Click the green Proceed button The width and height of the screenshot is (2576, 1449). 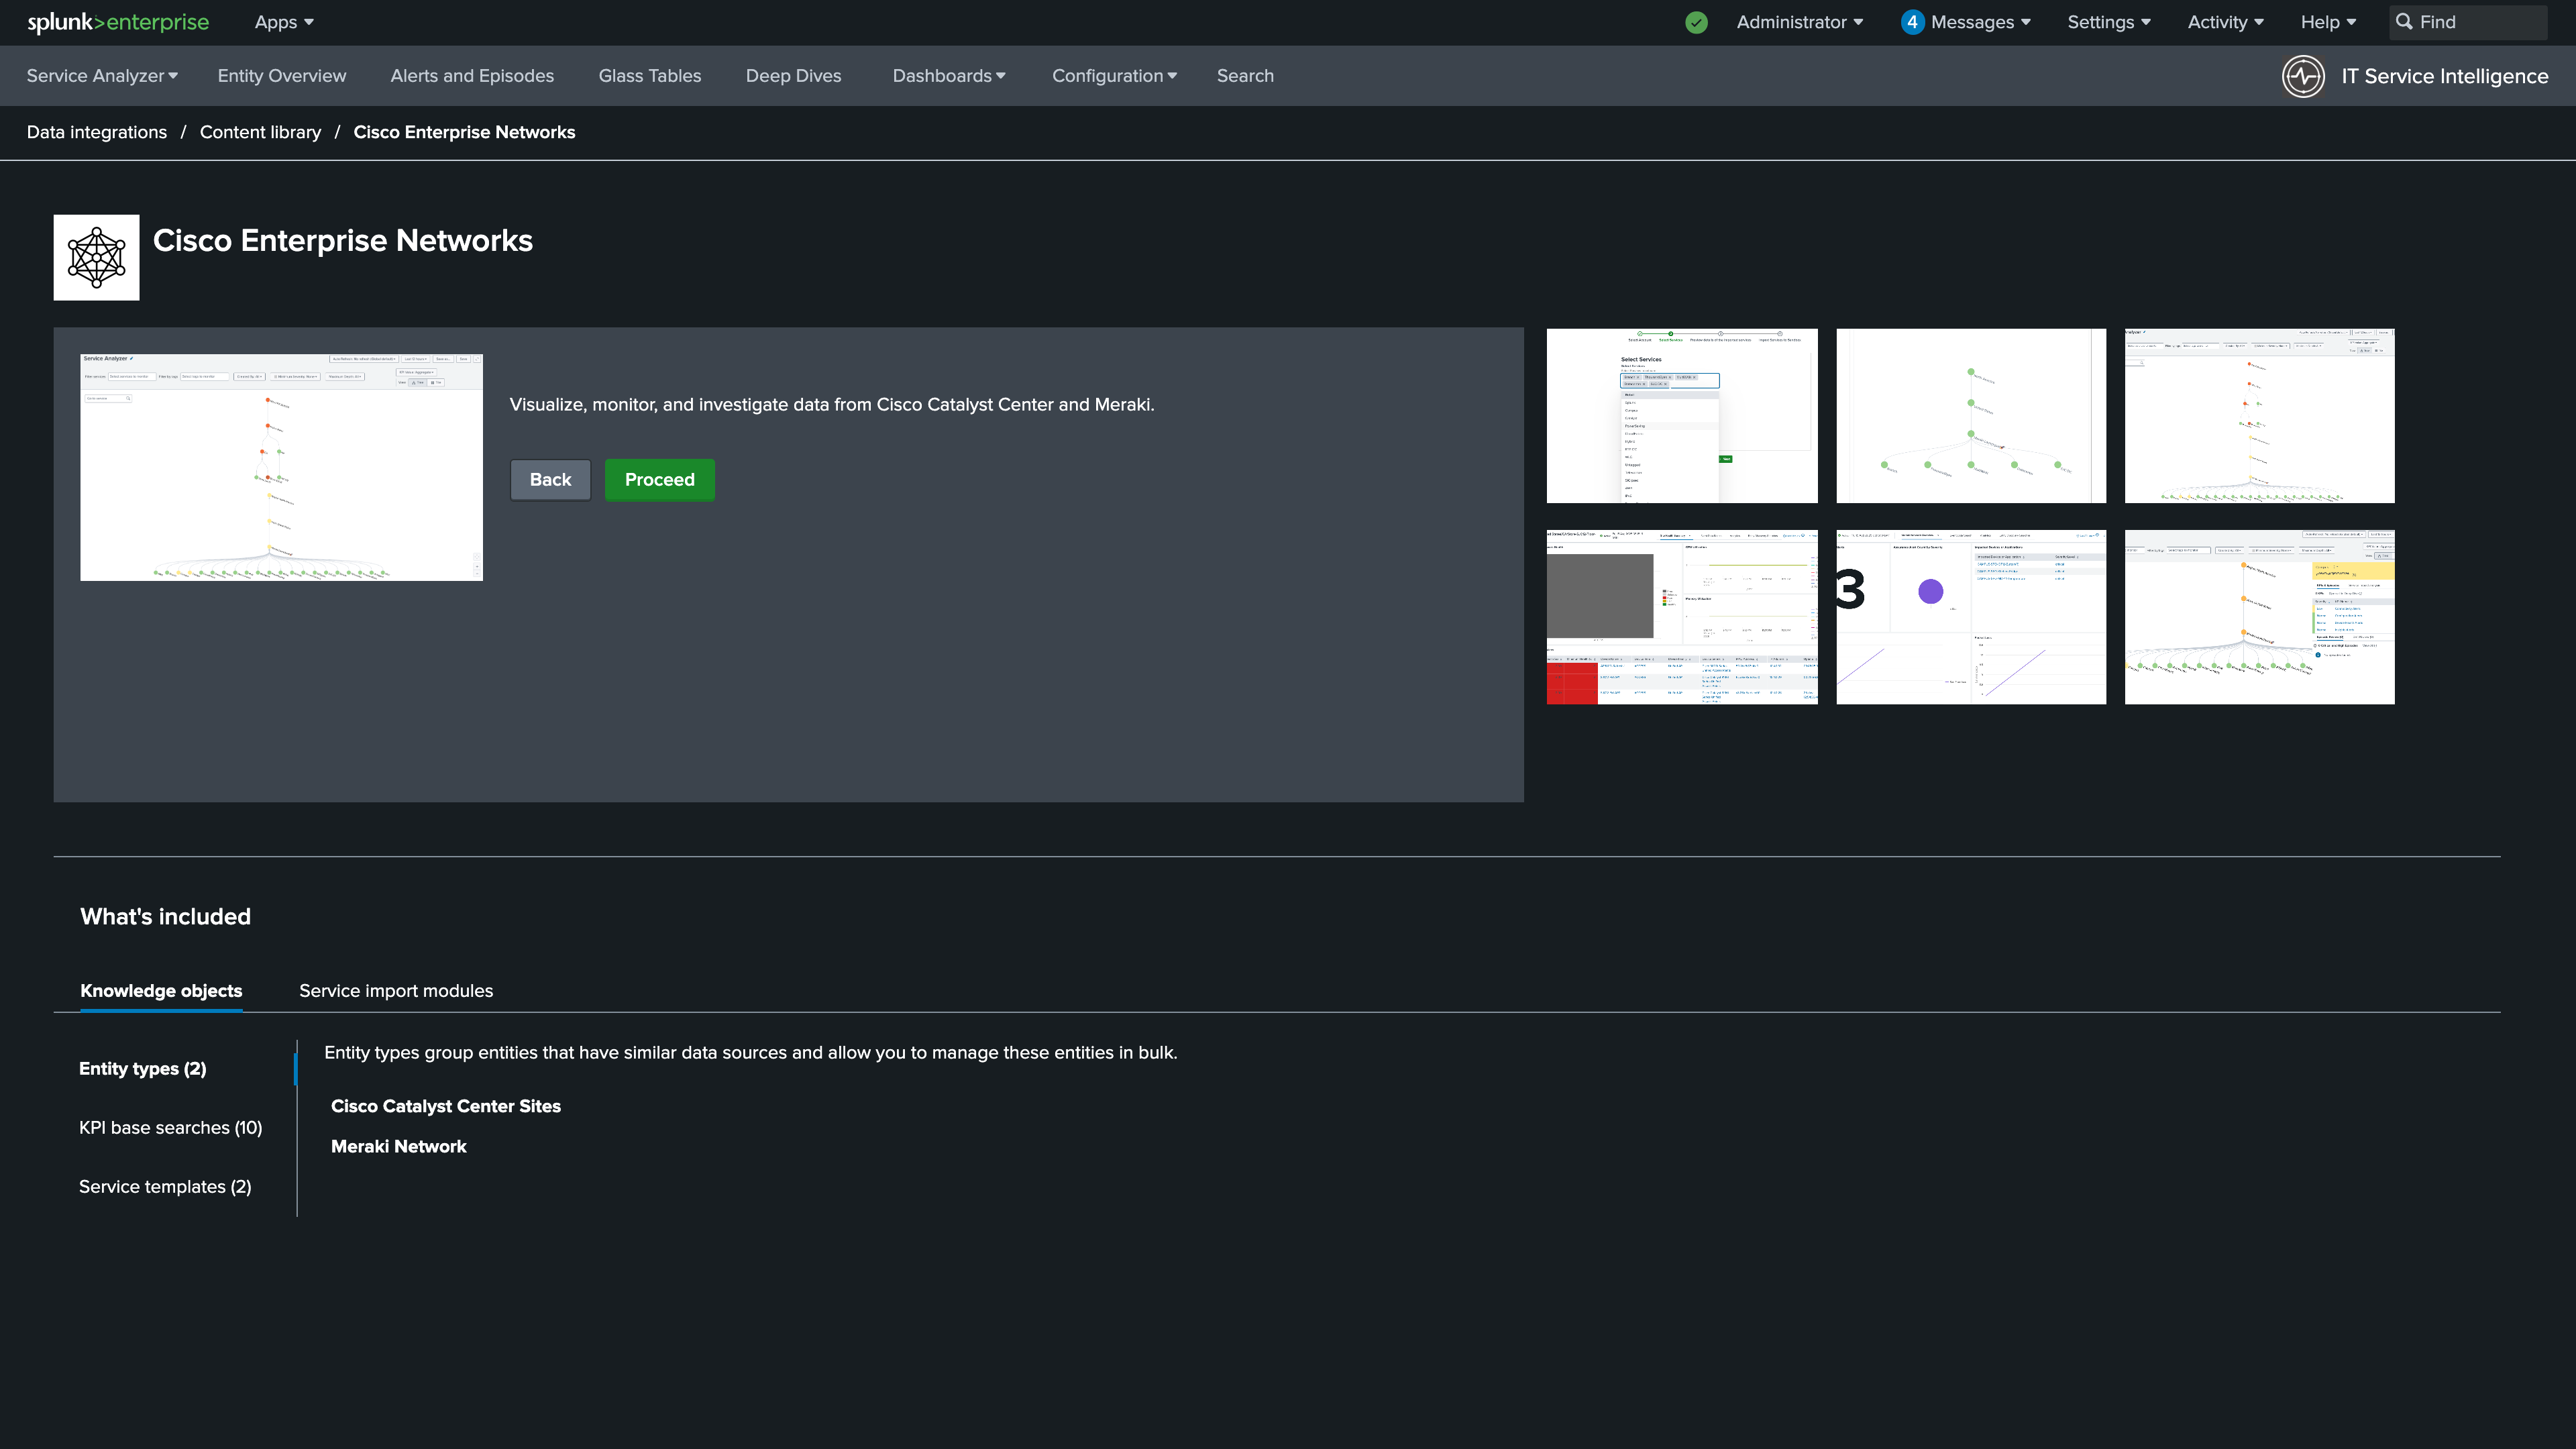coord(660,480)
